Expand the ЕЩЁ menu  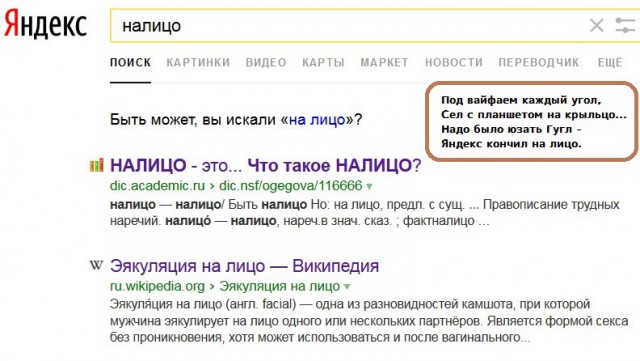click(x=610, y=62)
